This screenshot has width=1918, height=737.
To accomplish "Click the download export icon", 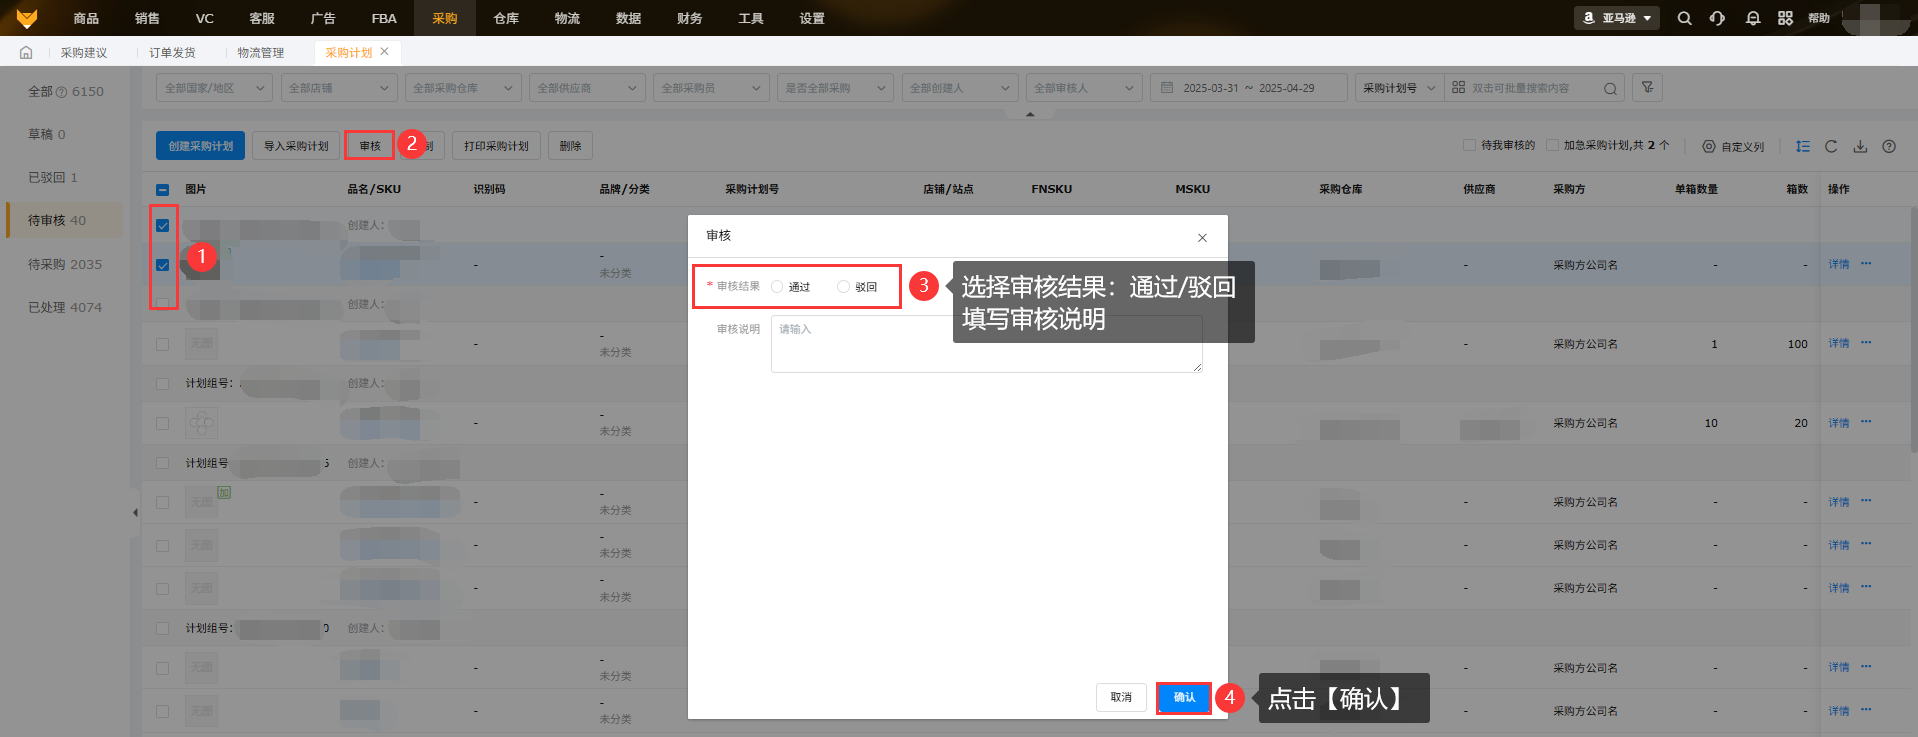I will (1860, 146).
